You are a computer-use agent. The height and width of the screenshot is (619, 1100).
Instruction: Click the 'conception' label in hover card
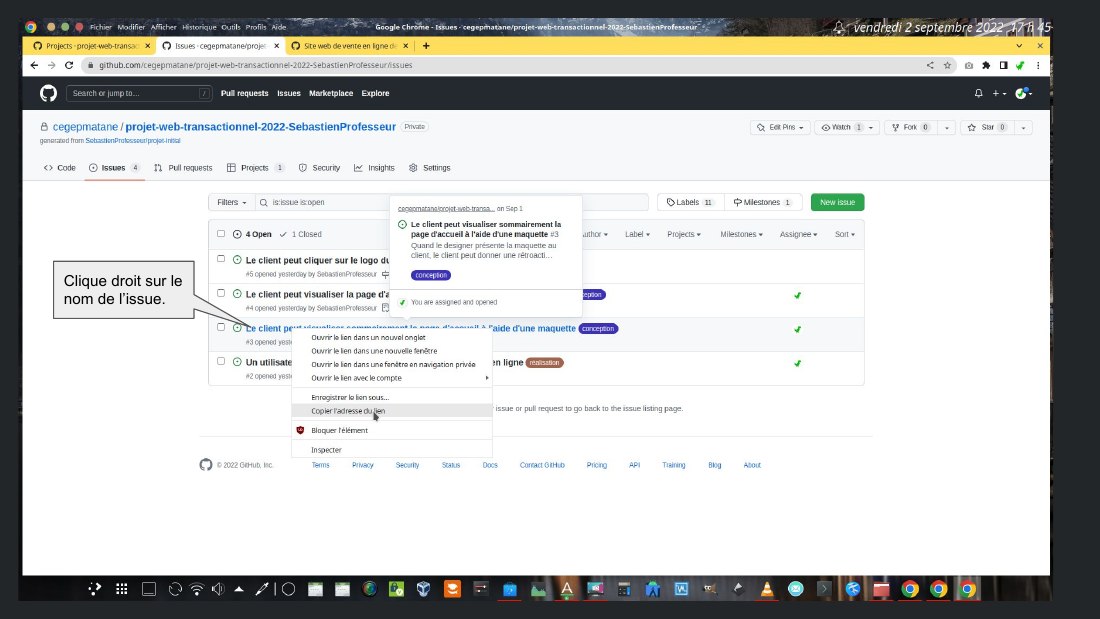coord(431,275)
